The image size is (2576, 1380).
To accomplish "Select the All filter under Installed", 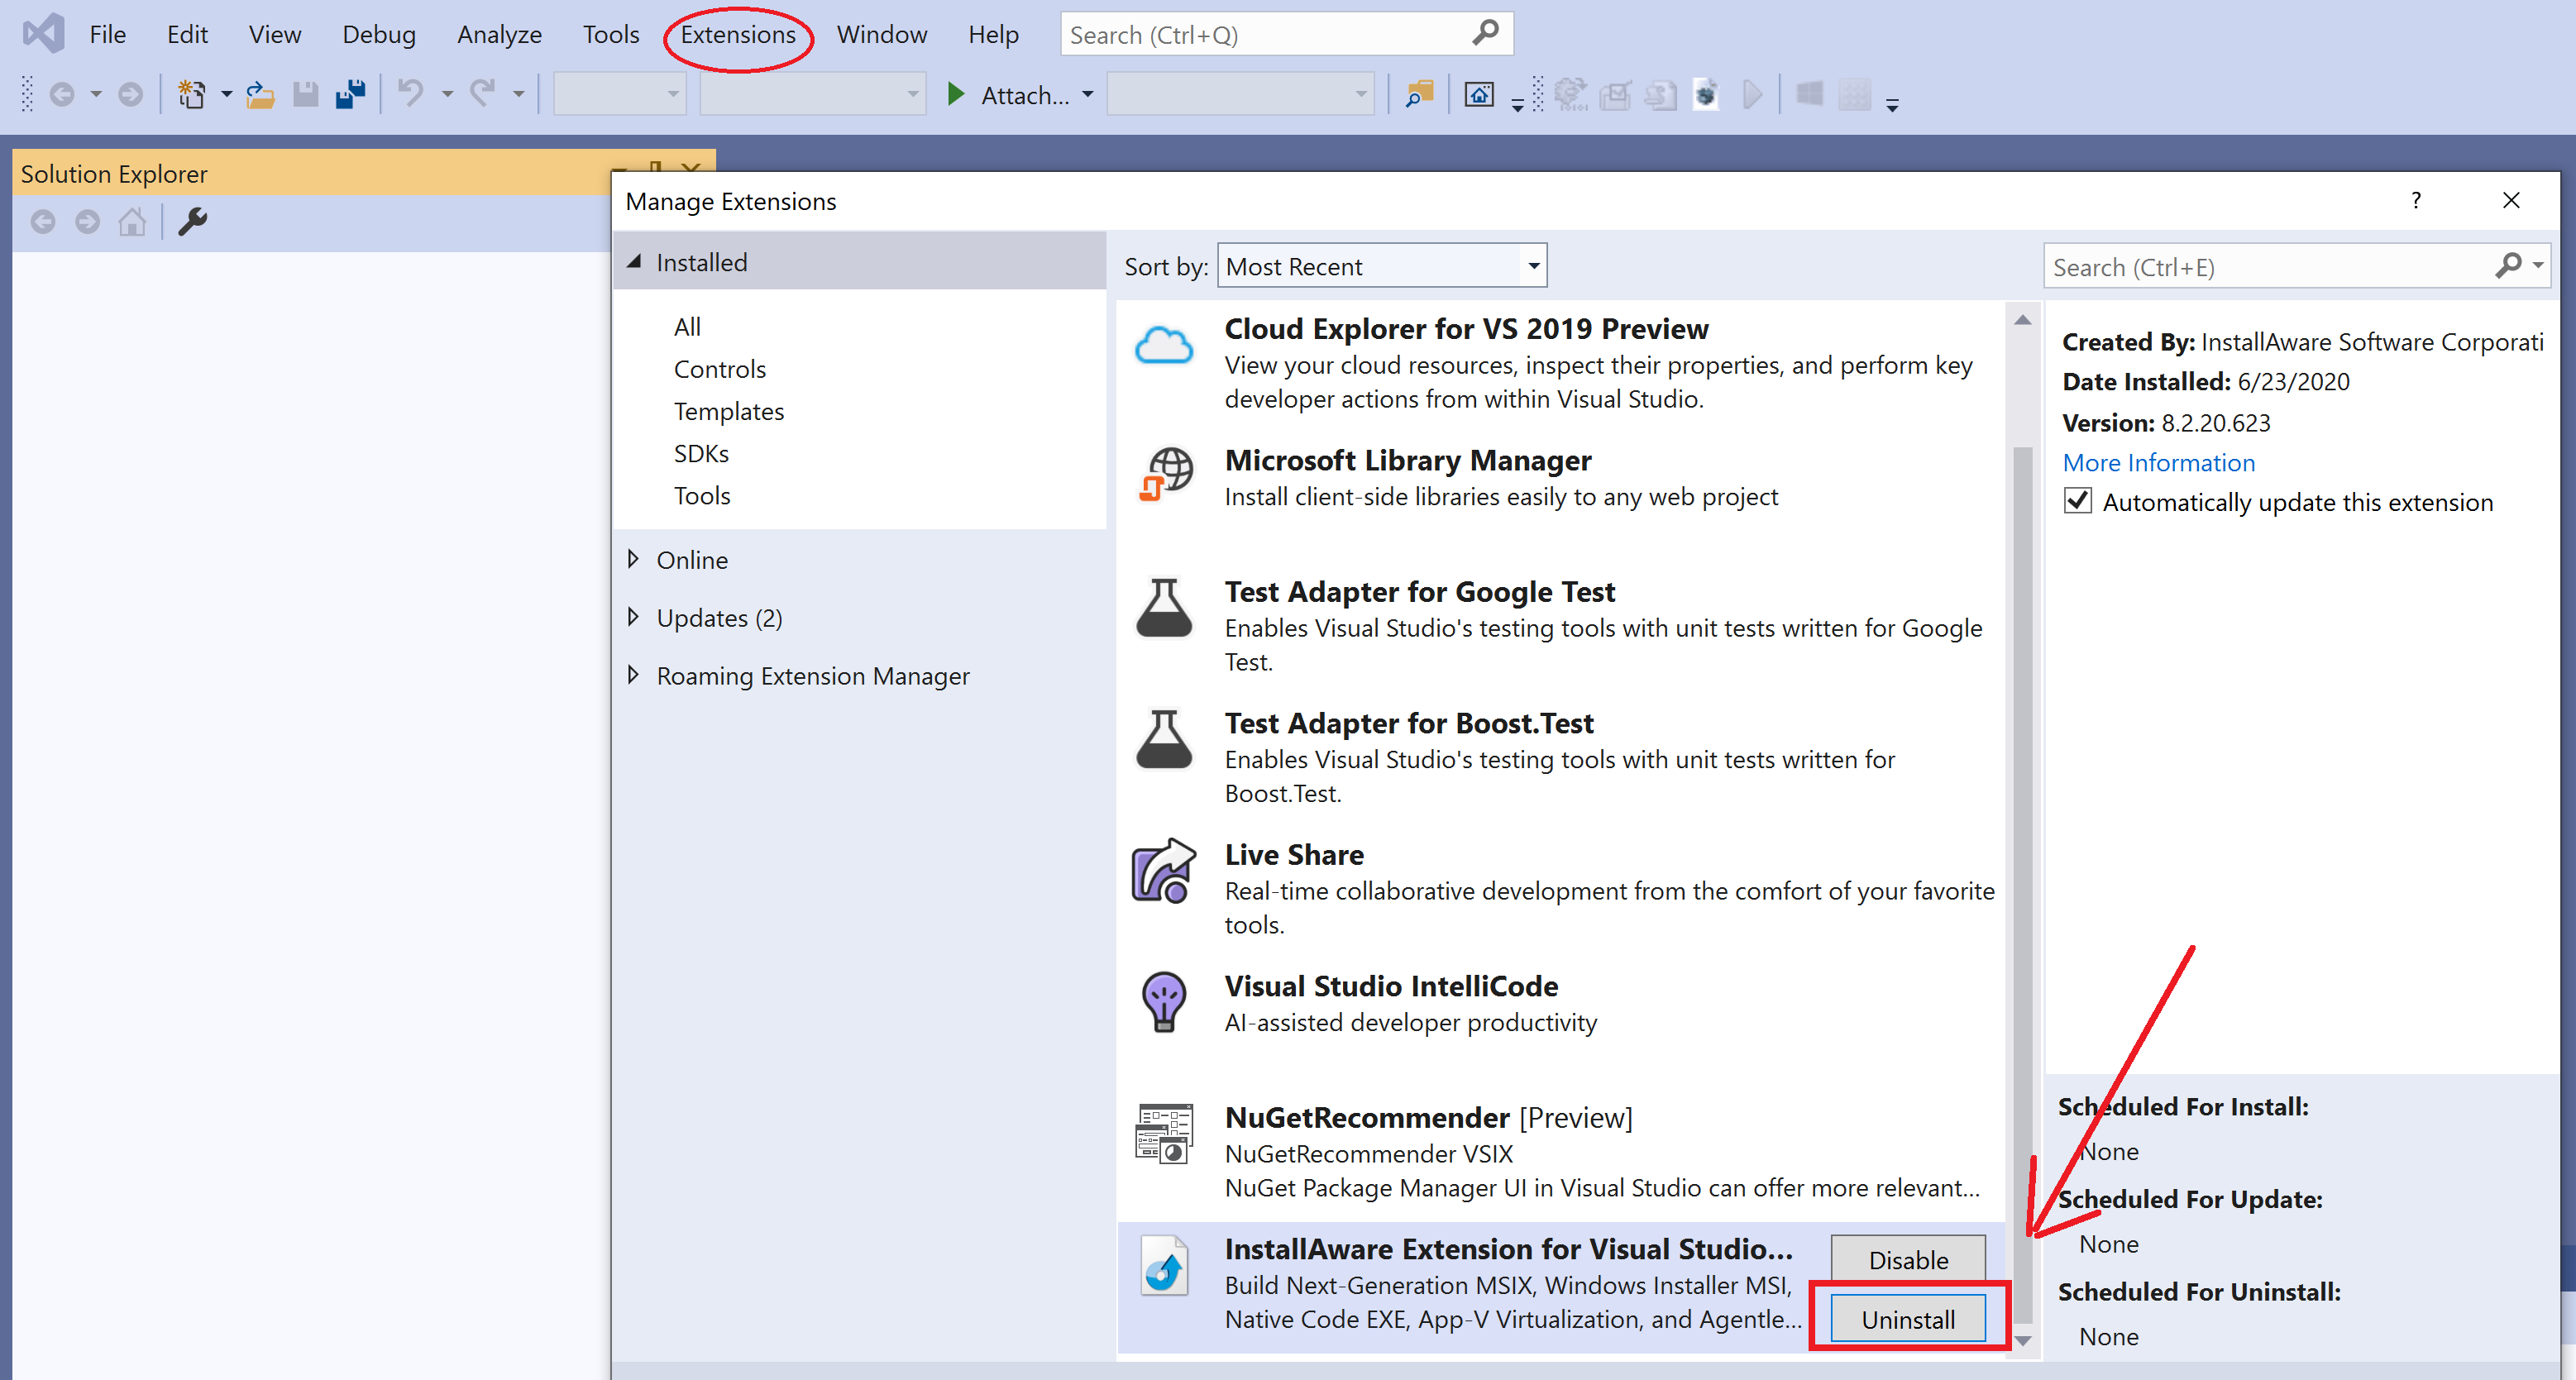I will click(x=687, y=327).
